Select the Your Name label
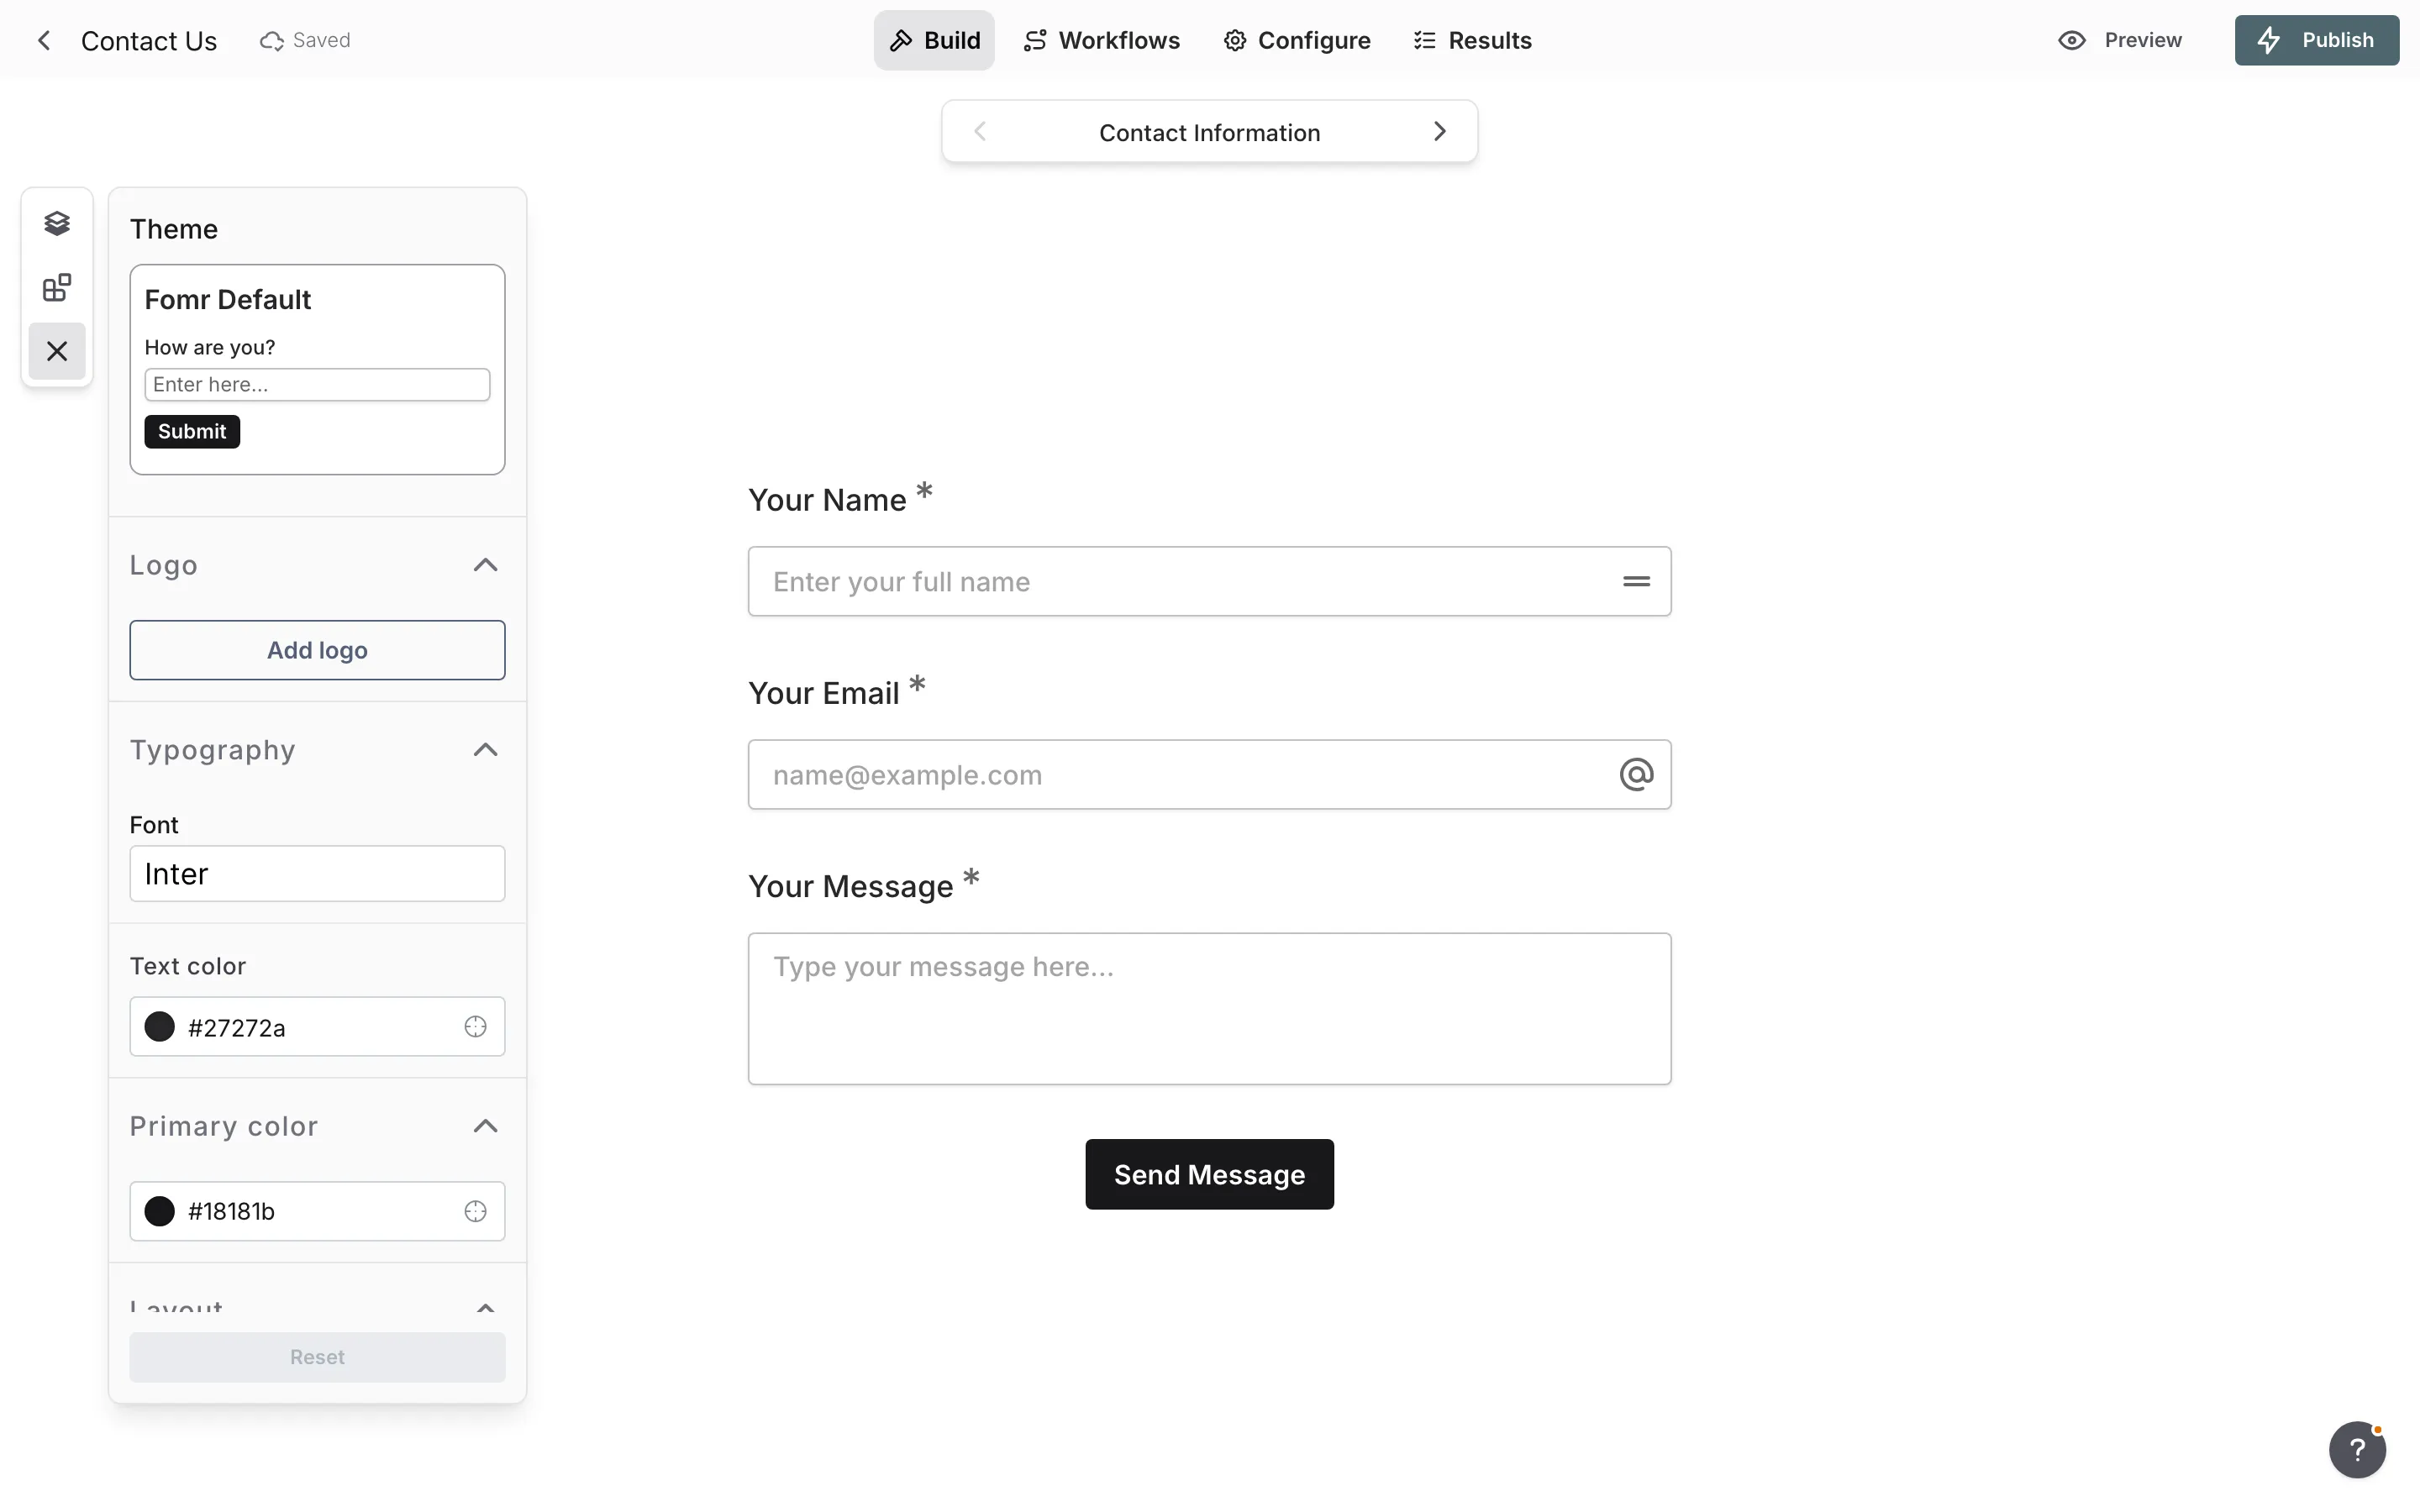The image size is (2420, 1512). (x=827, y=500)
